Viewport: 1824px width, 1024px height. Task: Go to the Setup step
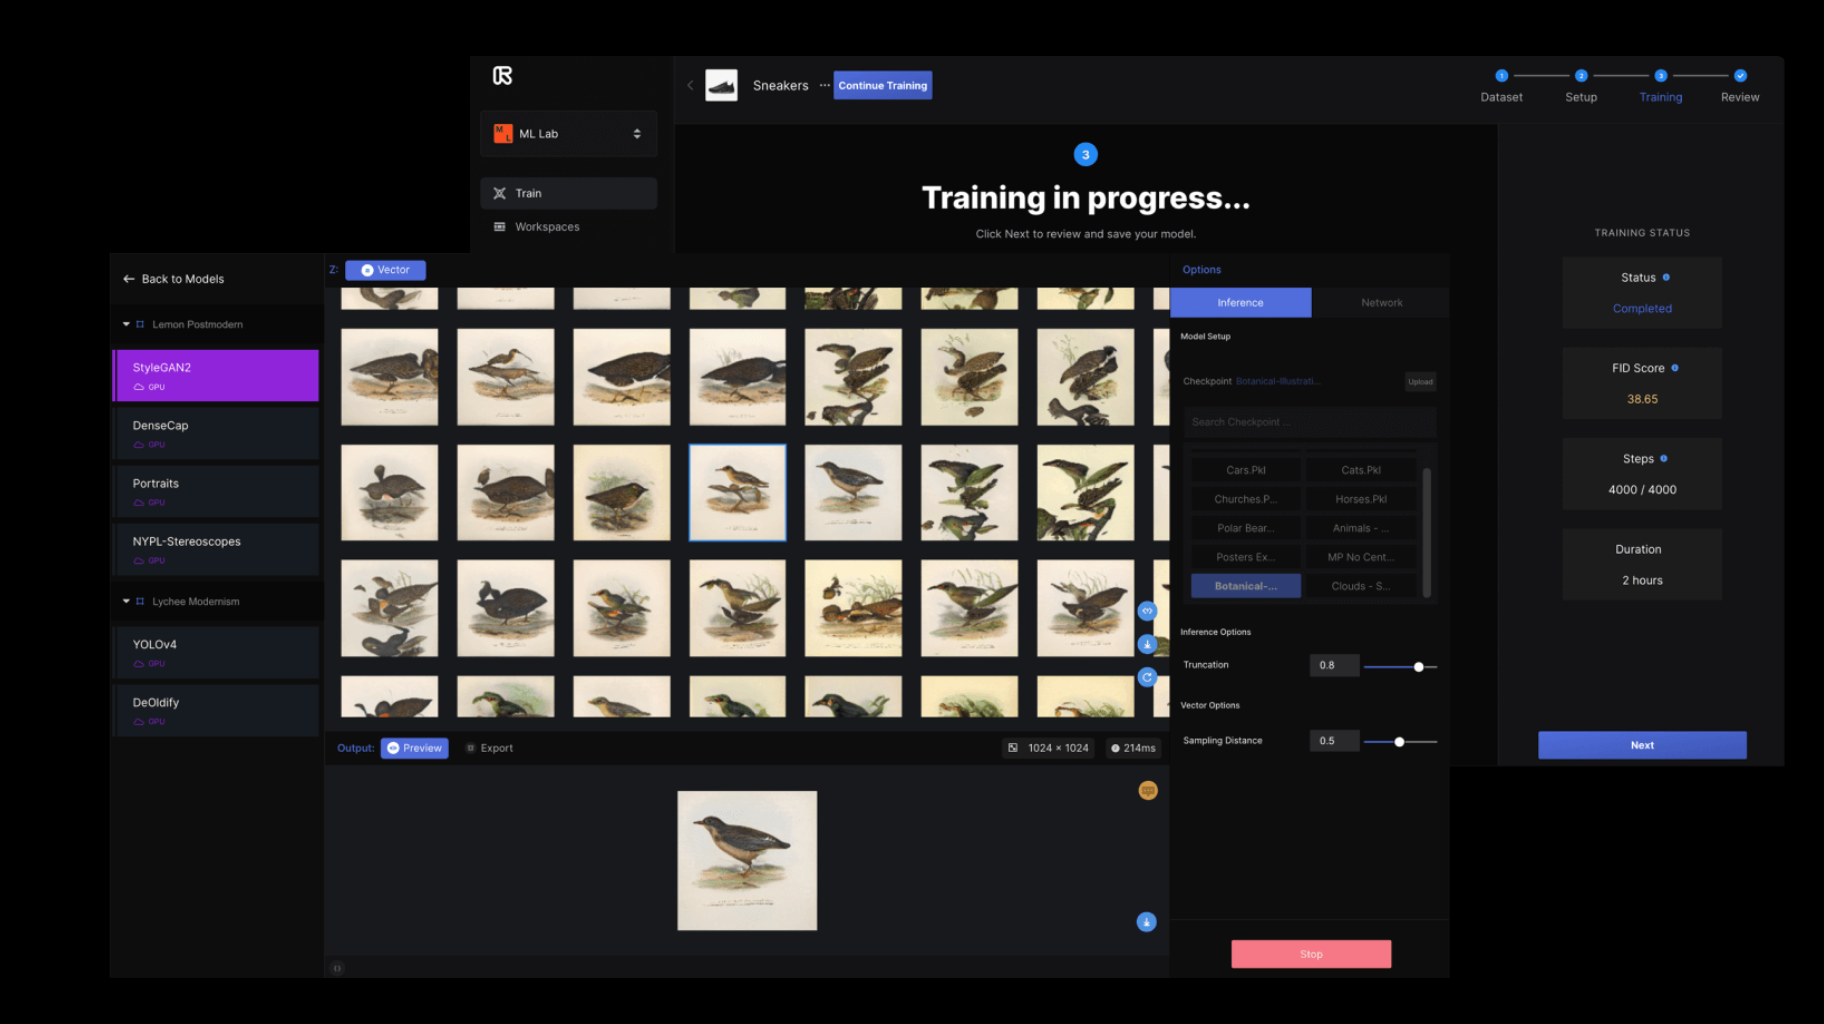1580,86
